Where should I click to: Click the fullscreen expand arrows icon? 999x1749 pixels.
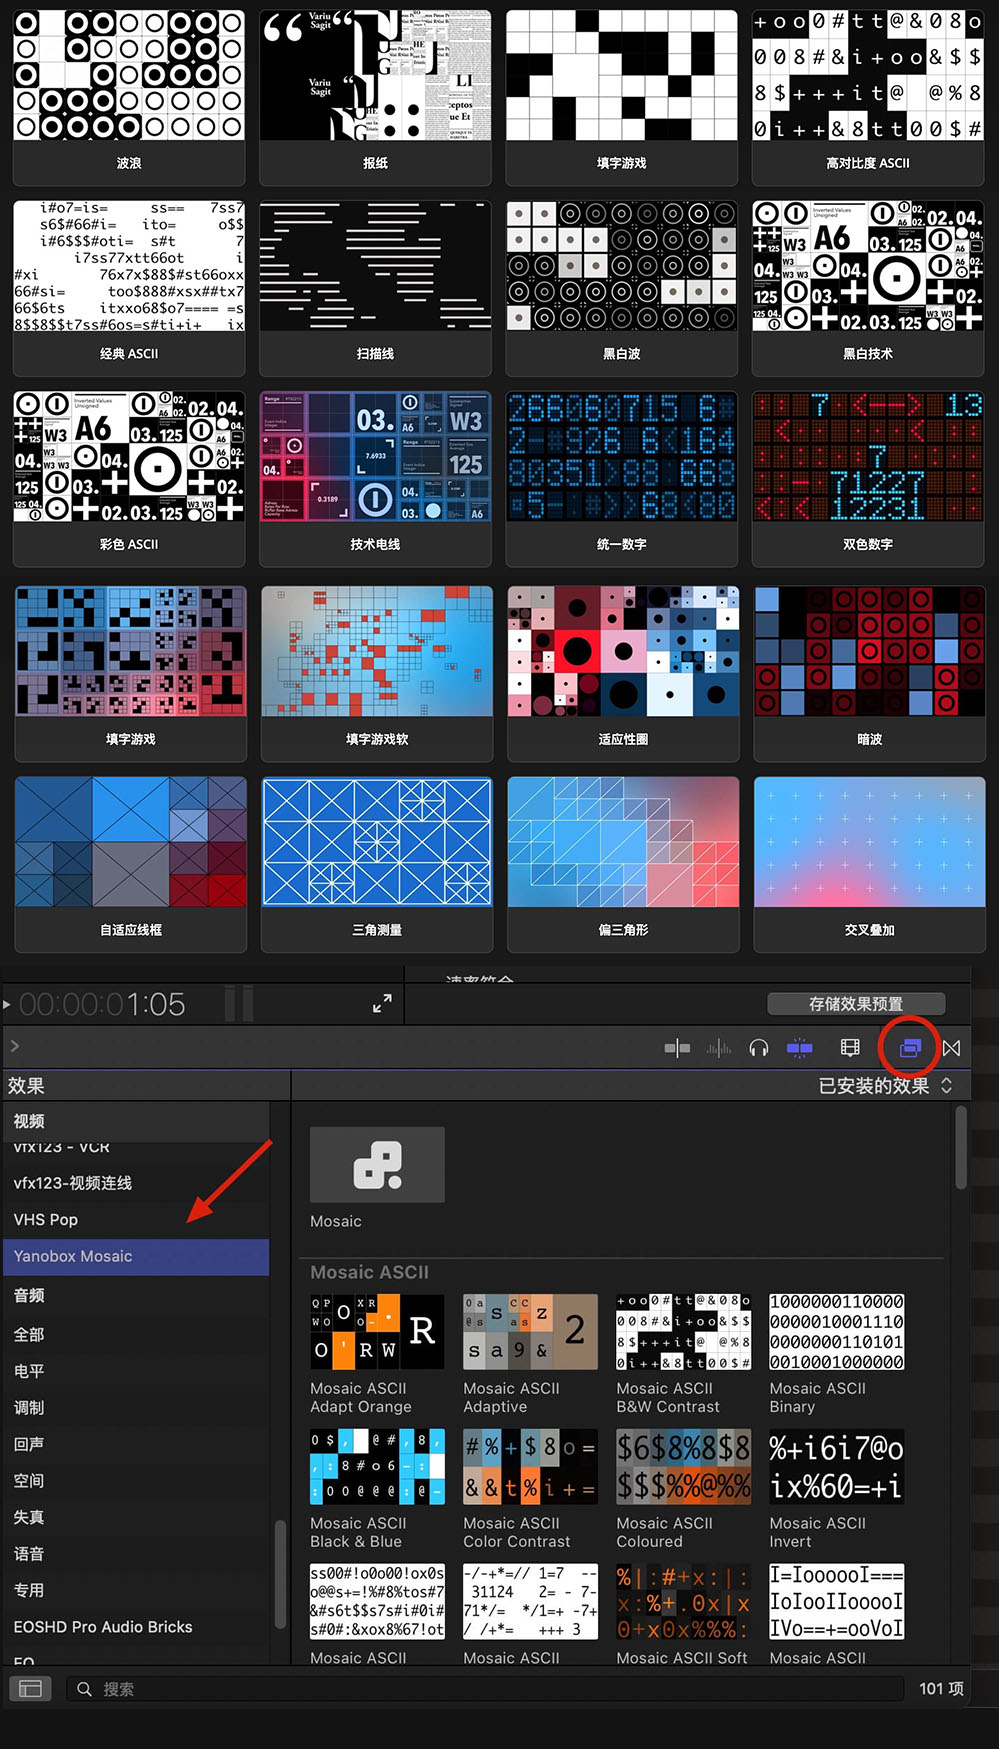382,1004
